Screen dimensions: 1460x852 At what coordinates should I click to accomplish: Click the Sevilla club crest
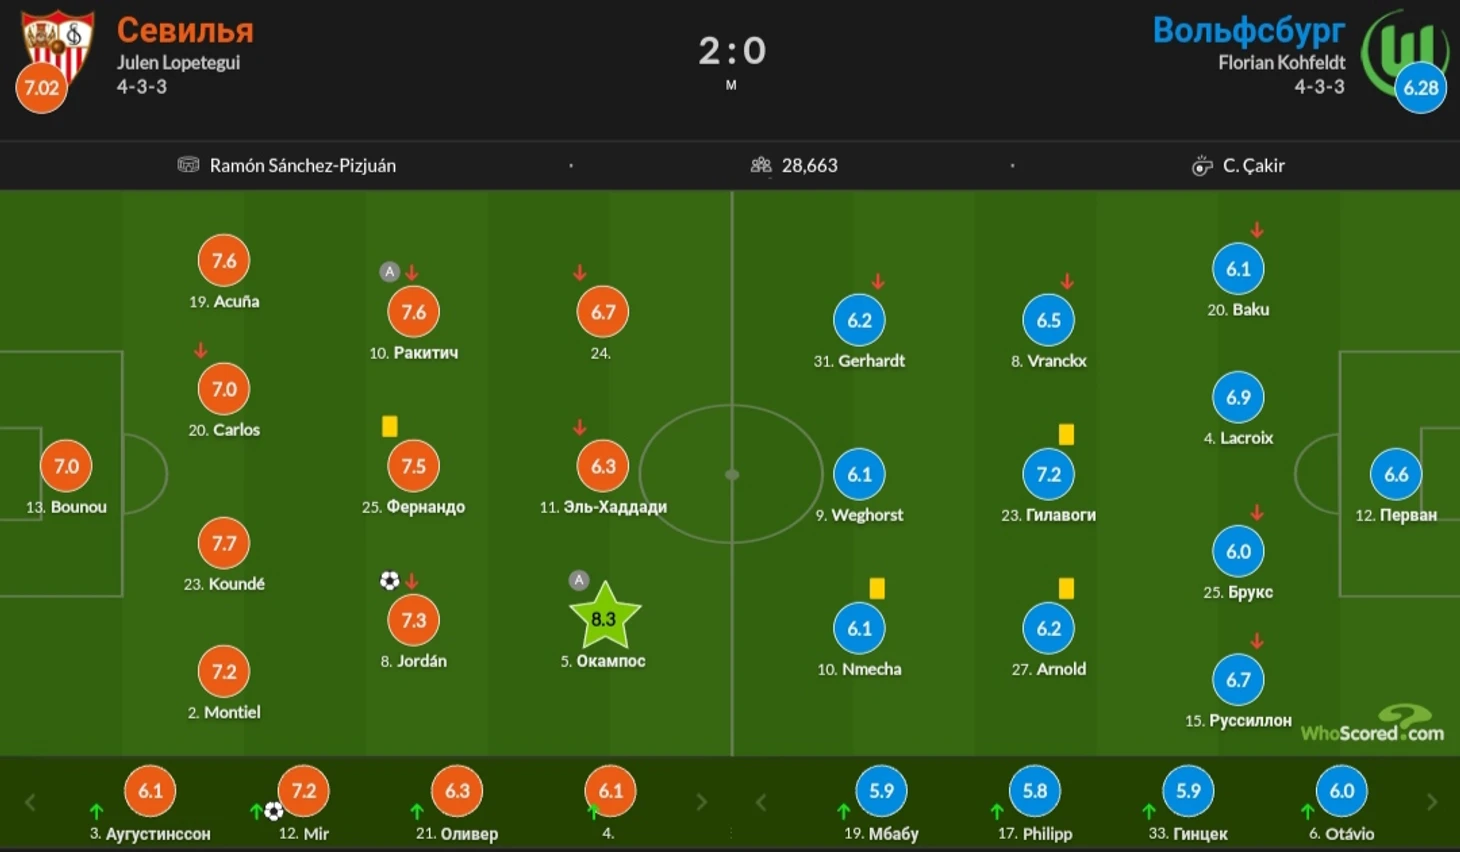point(59,45)
